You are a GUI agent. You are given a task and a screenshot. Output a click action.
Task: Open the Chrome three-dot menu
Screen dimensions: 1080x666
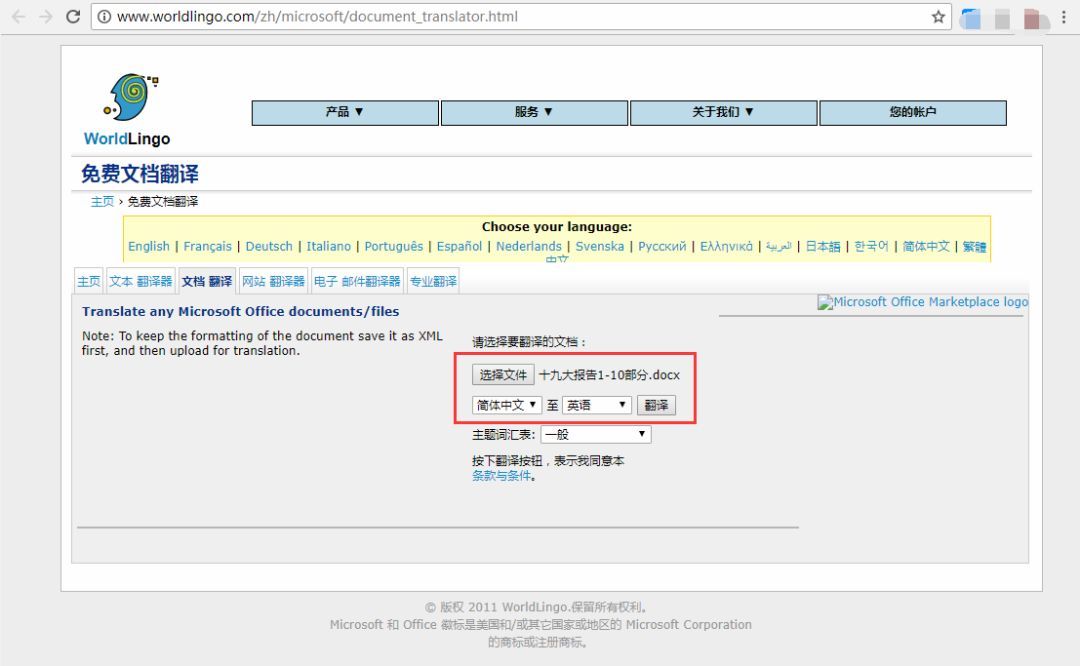pyautogui.click(x=1063, y=17)
